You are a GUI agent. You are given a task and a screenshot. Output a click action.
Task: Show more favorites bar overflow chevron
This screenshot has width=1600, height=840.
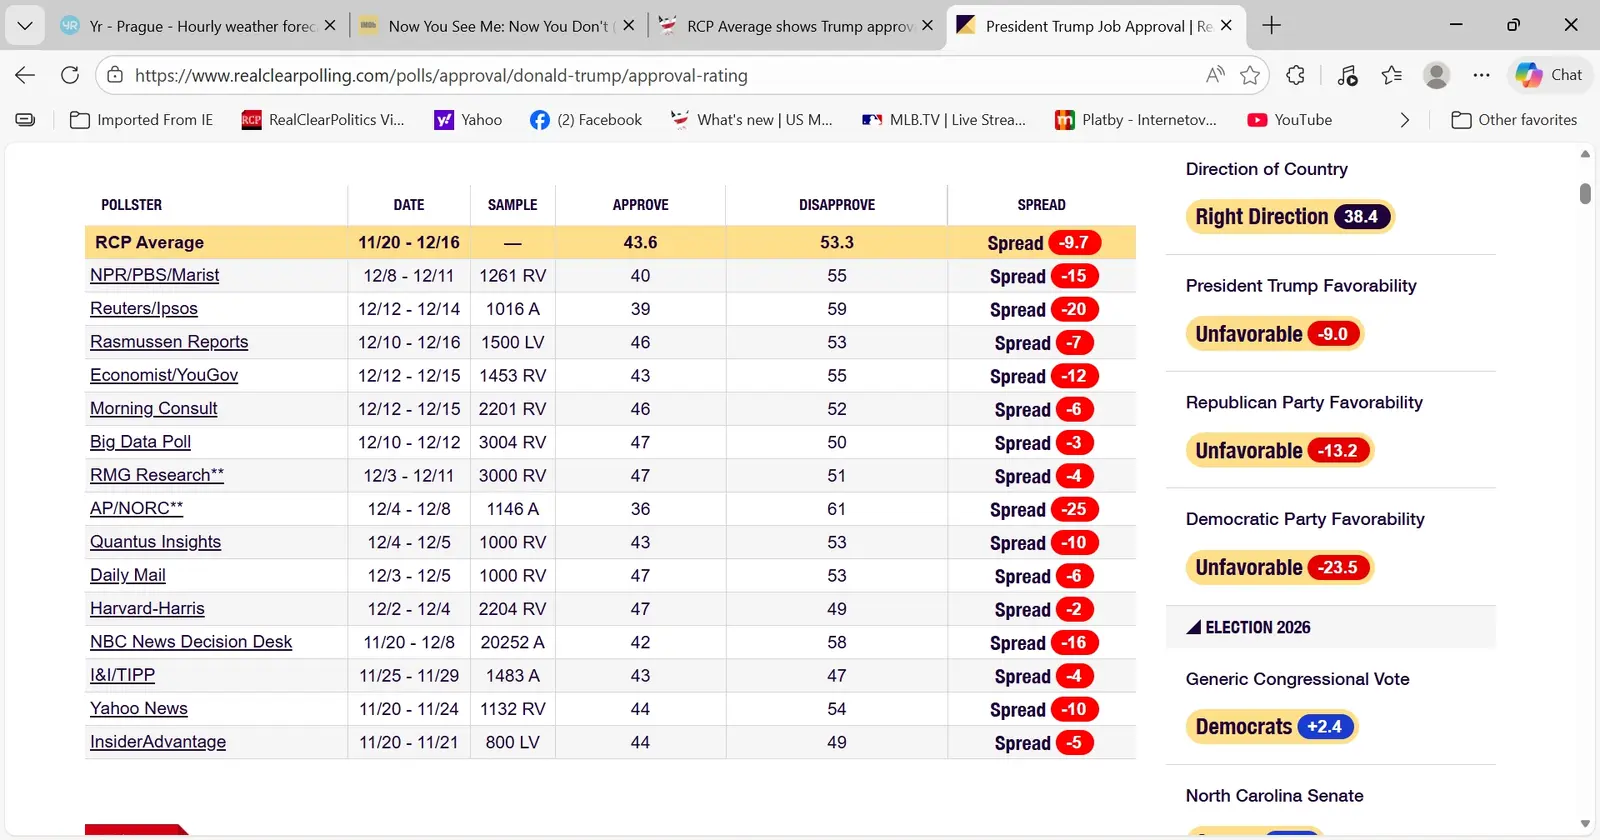1404,120
